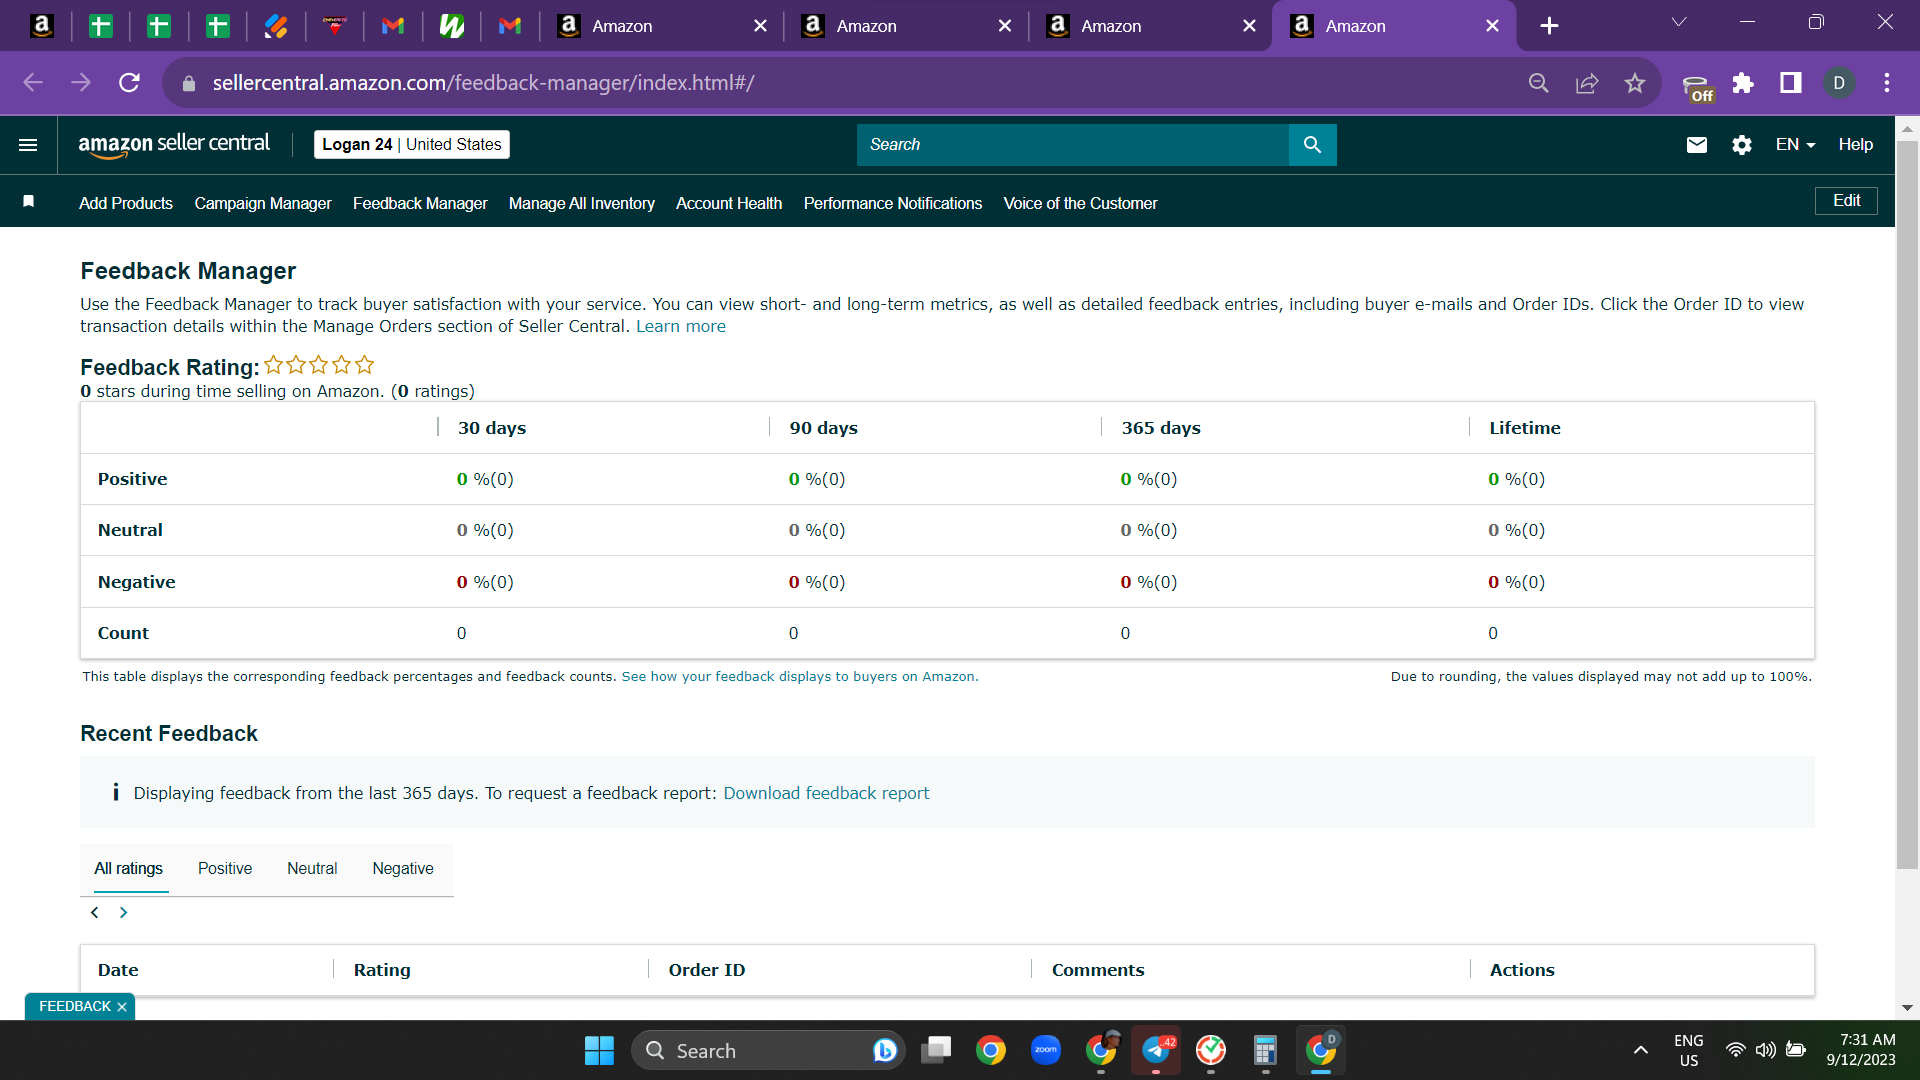Image resolution: width=1920 pixels, height=1080 pixels.
Task: Open the settings gear icon
Action: coord(1742,145)
